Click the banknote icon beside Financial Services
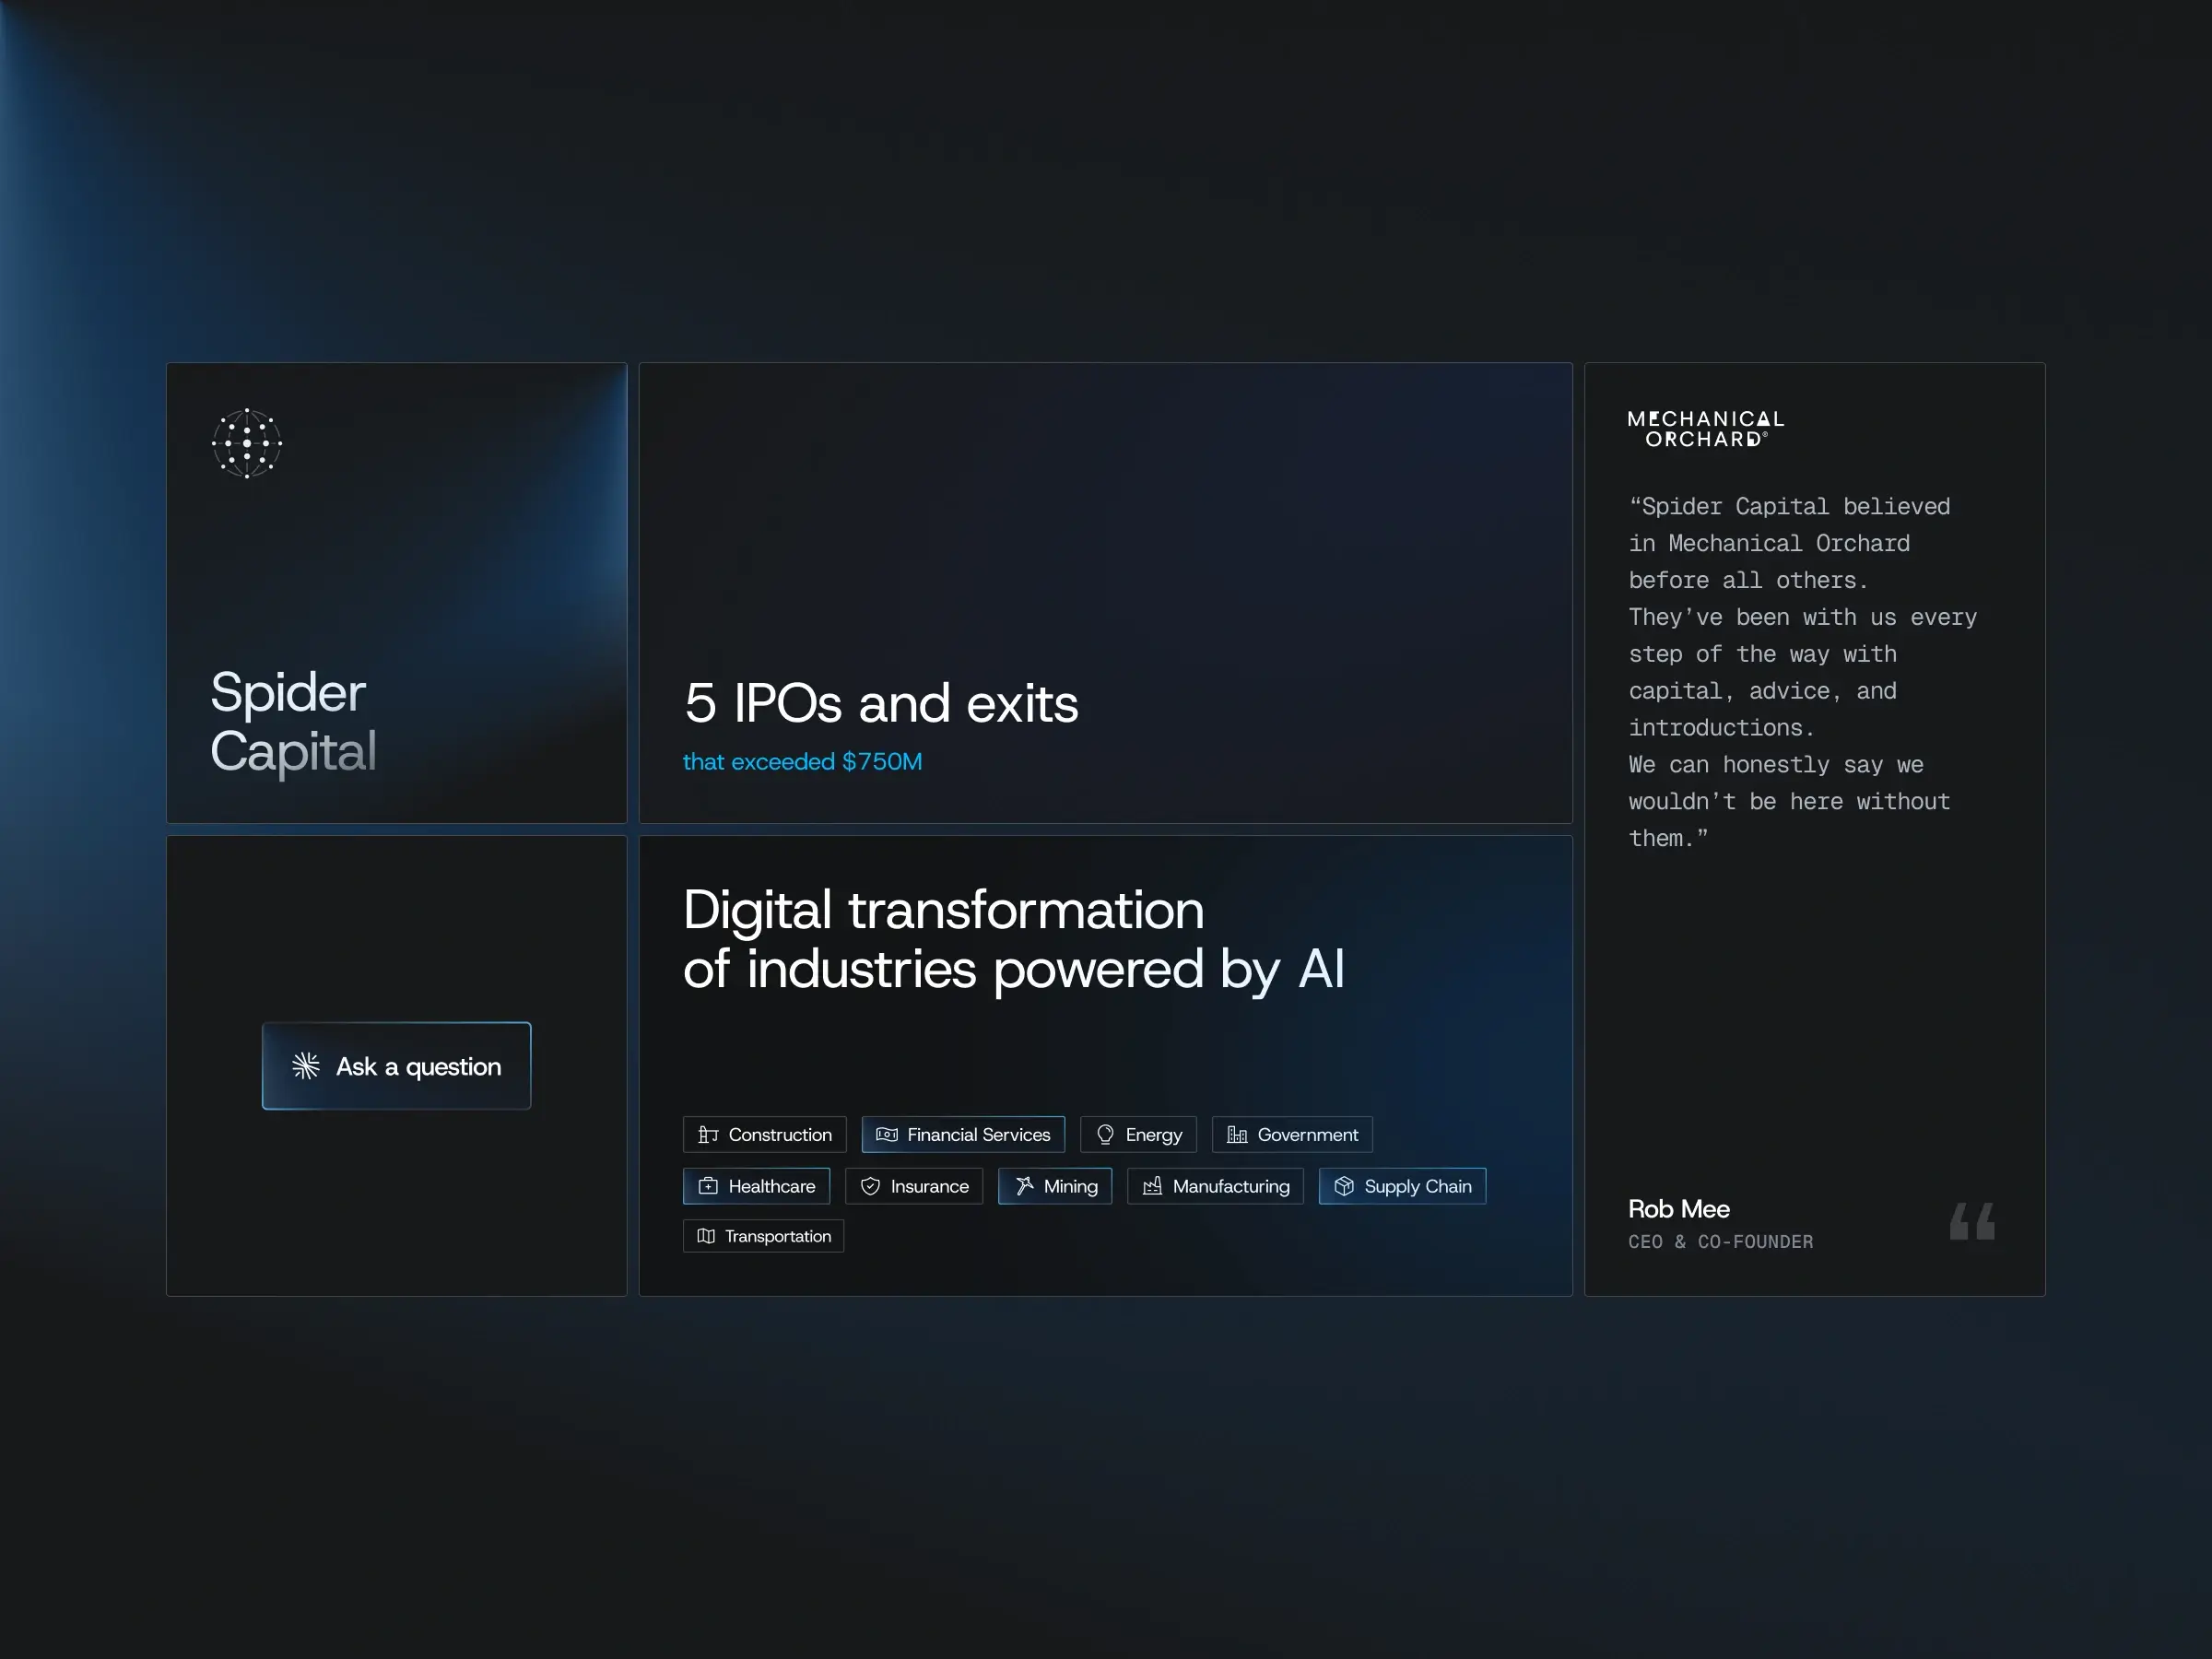2212x1659 pixels. [887, 1134]
